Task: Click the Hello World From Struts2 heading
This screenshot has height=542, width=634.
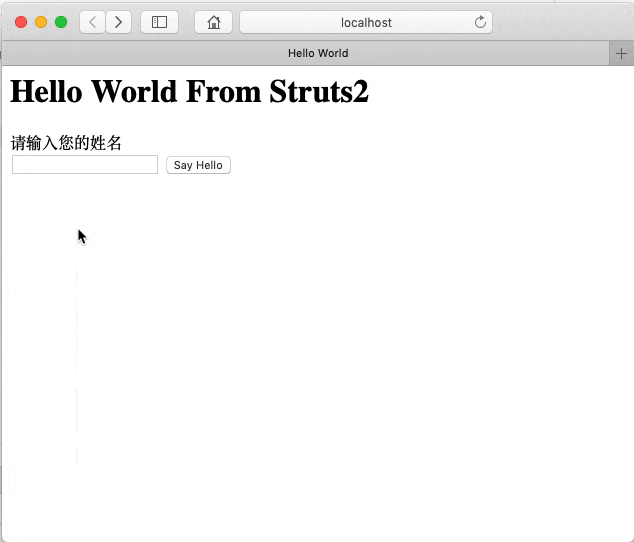Action: coord(189,91)
